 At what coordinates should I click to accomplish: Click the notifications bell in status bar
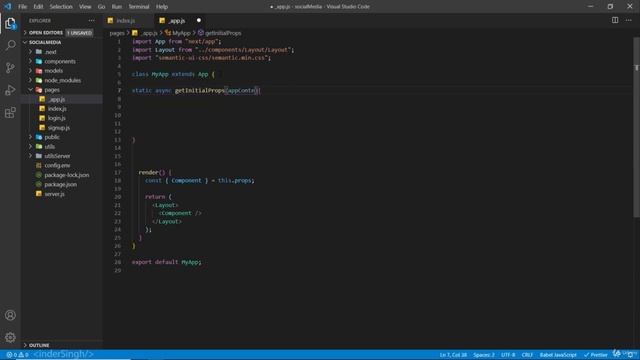[x=631, y=354]
